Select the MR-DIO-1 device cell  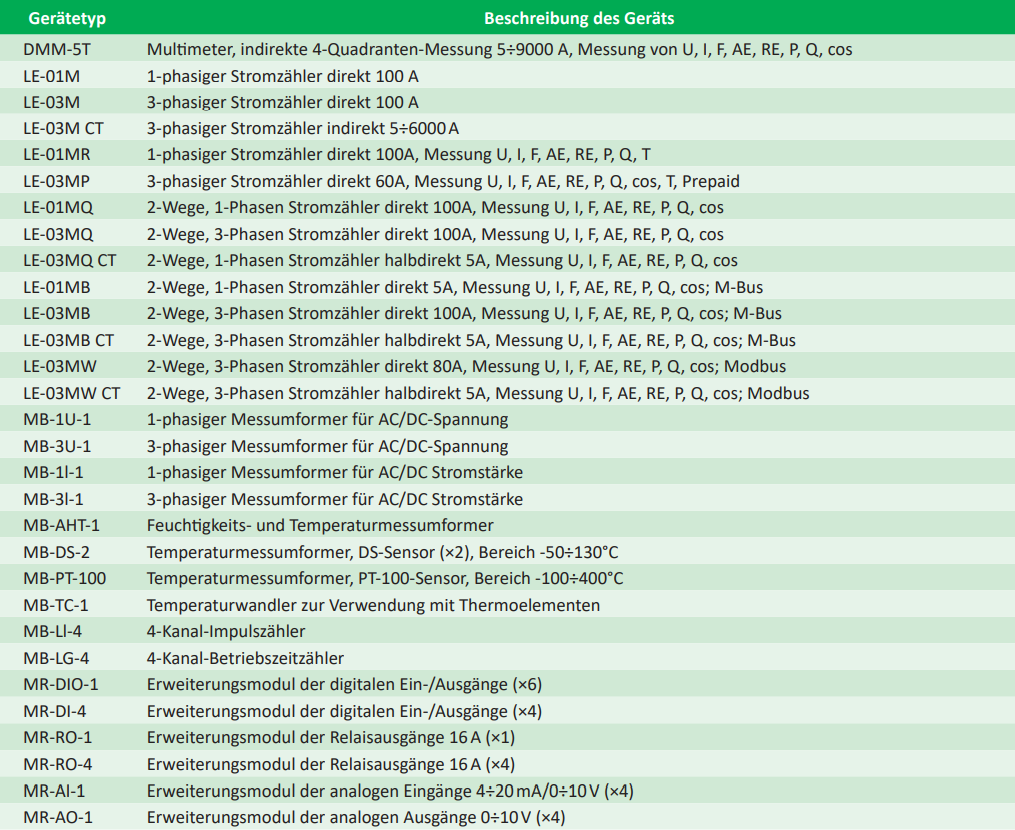61,684
